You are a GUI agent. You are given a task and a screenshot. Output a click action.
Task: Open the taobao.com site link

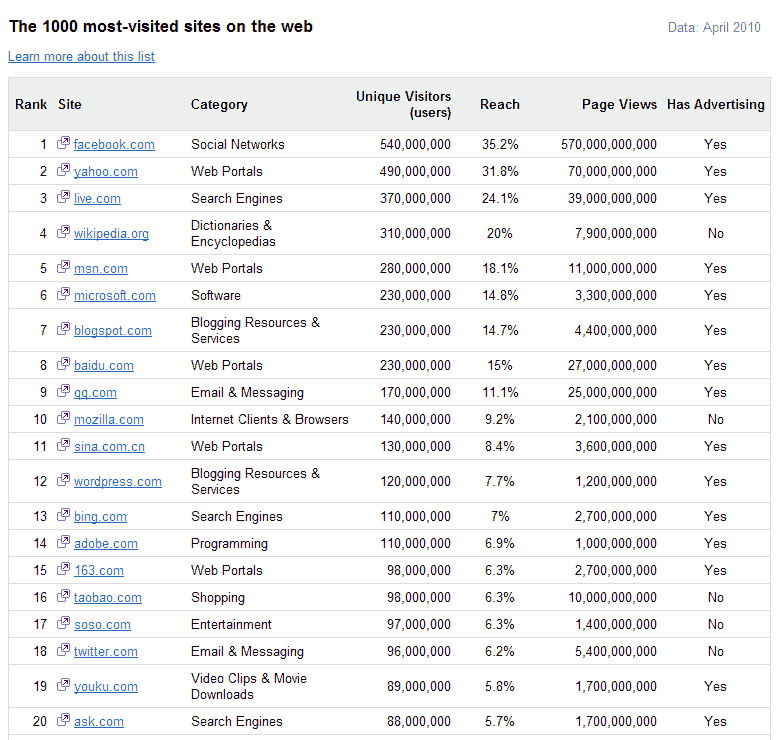click(108, 597)
